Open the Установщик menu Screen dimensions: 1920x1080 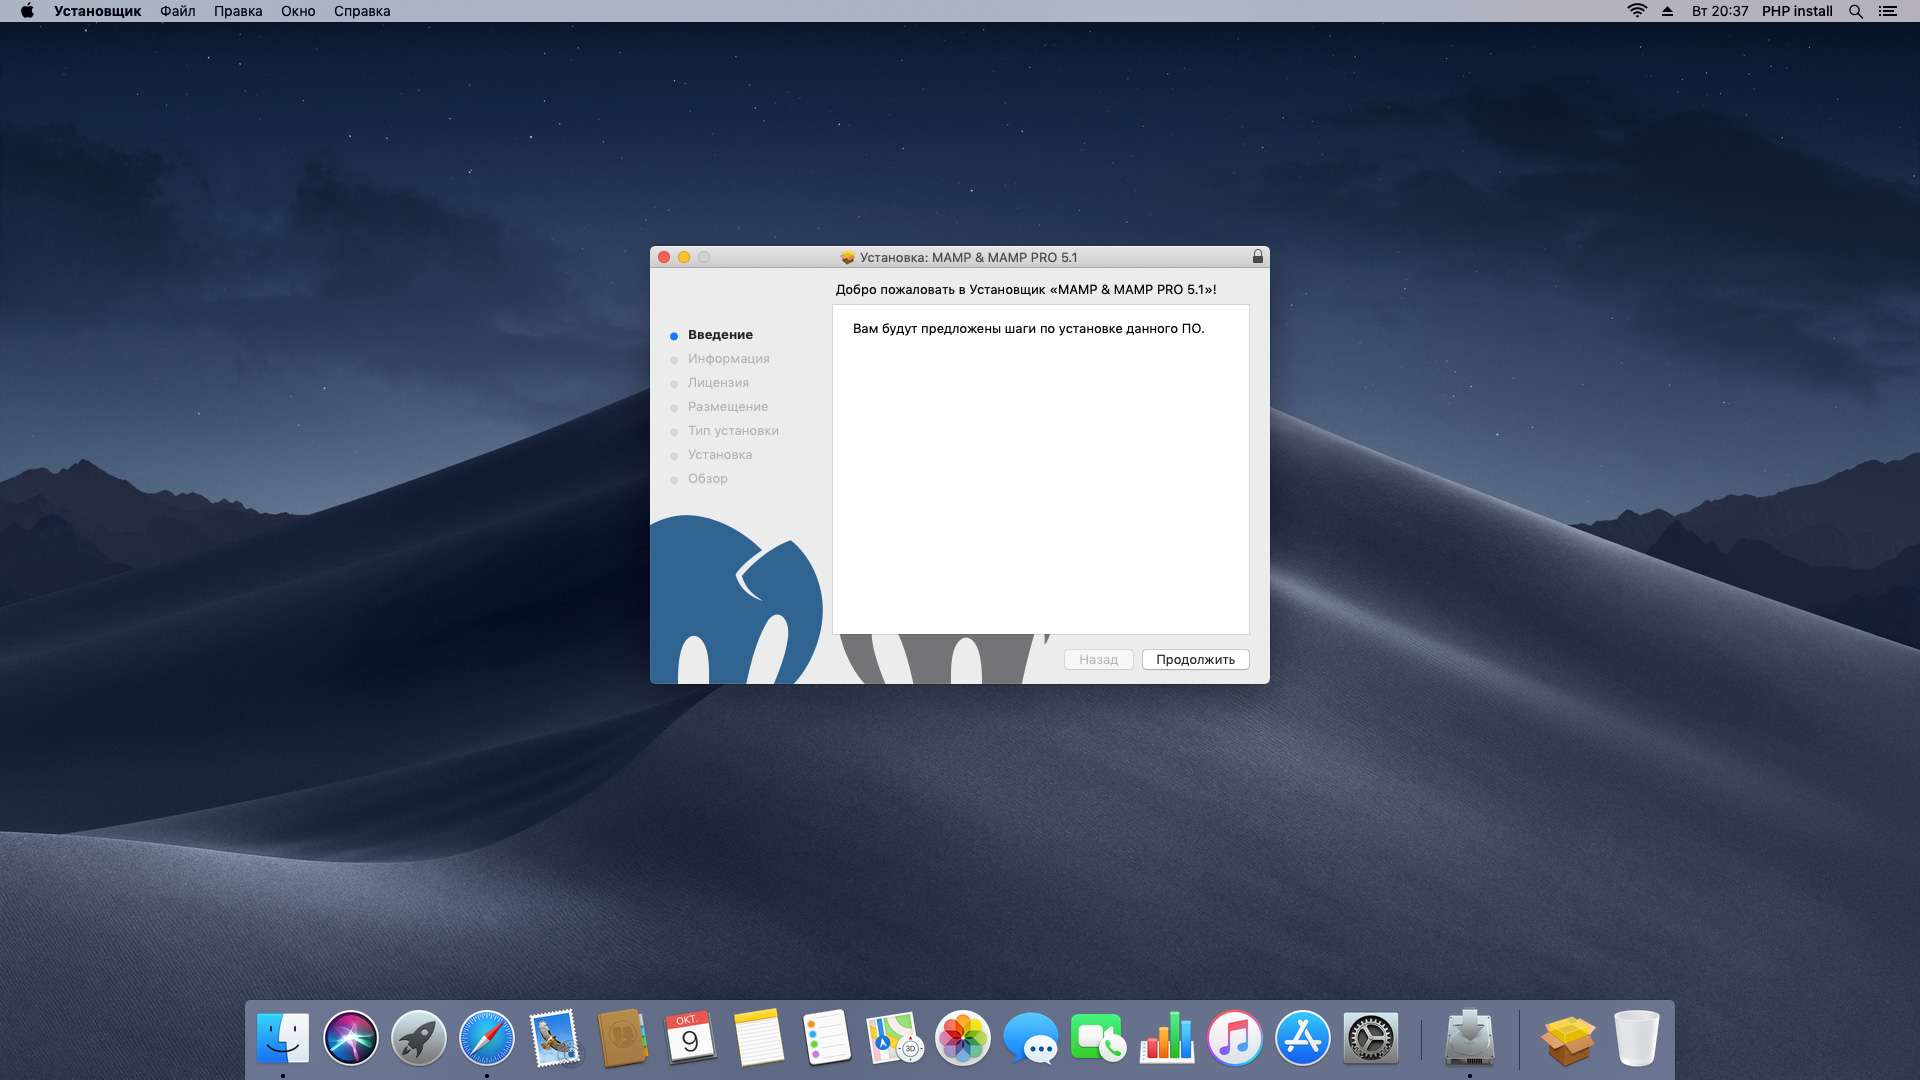click(97, 11)
